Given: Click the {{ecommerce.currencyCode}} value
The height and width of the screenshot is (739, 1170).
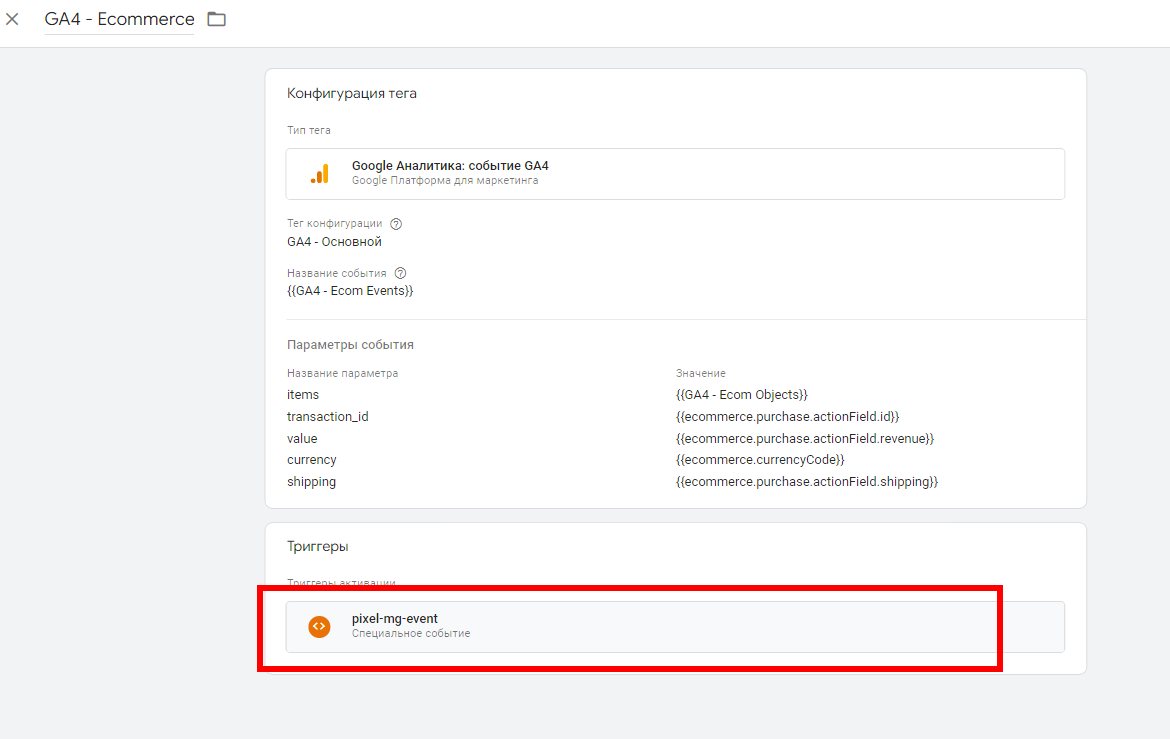Looking at the screenshot, I should pos(760,460).
